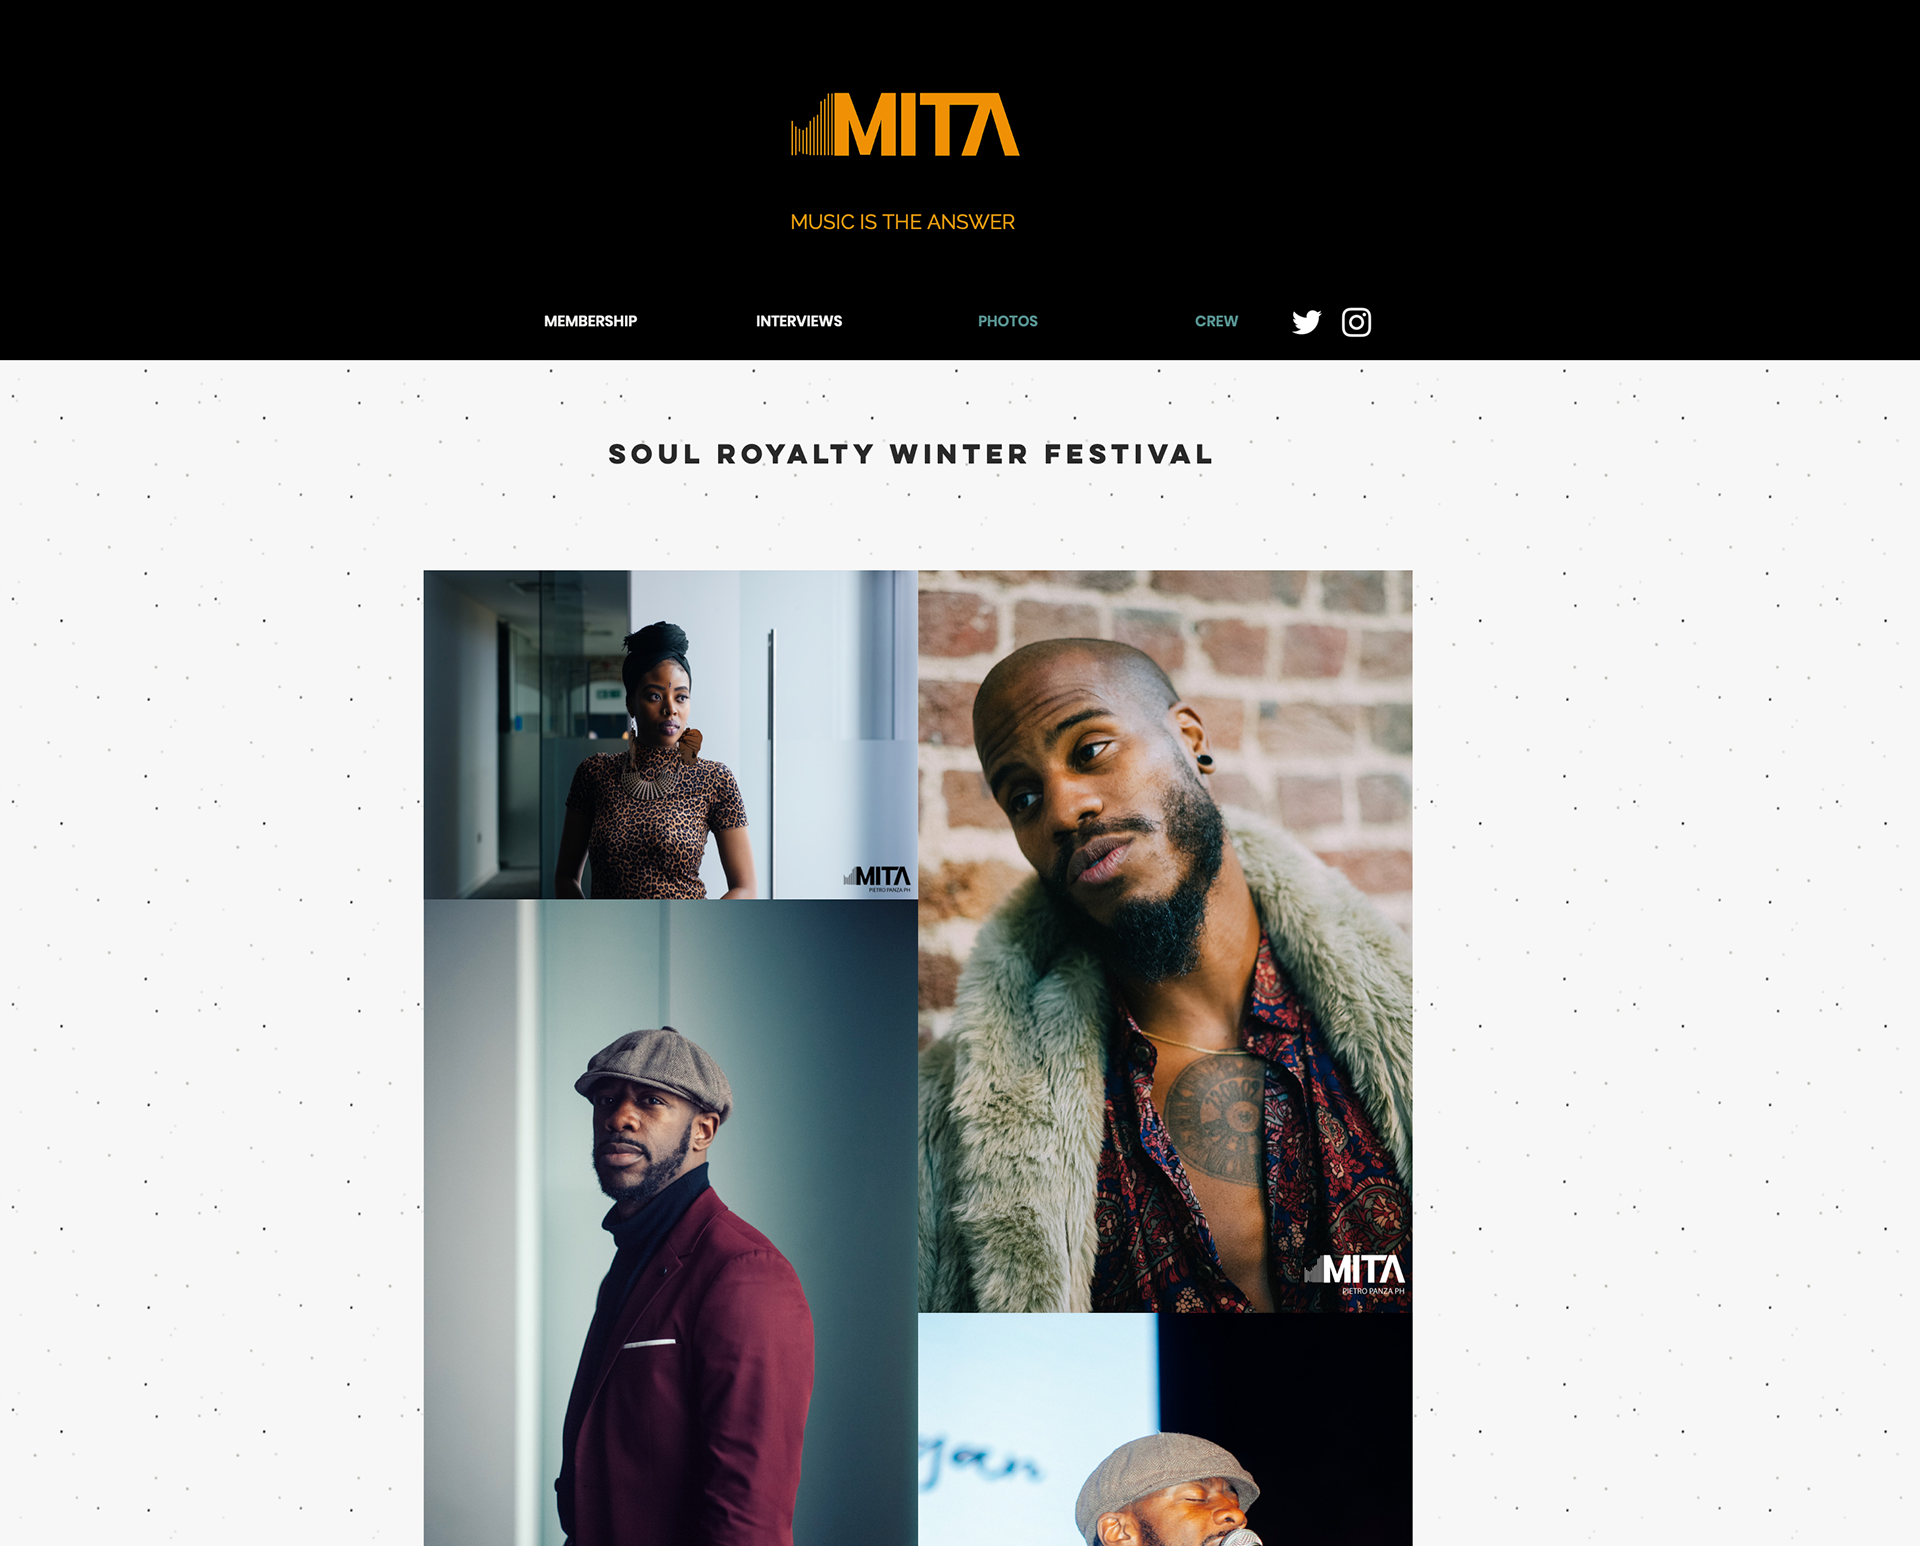Go to the MEMBERSHIP page
This screenshot has width=1920, height=1546.
(590, 321)
